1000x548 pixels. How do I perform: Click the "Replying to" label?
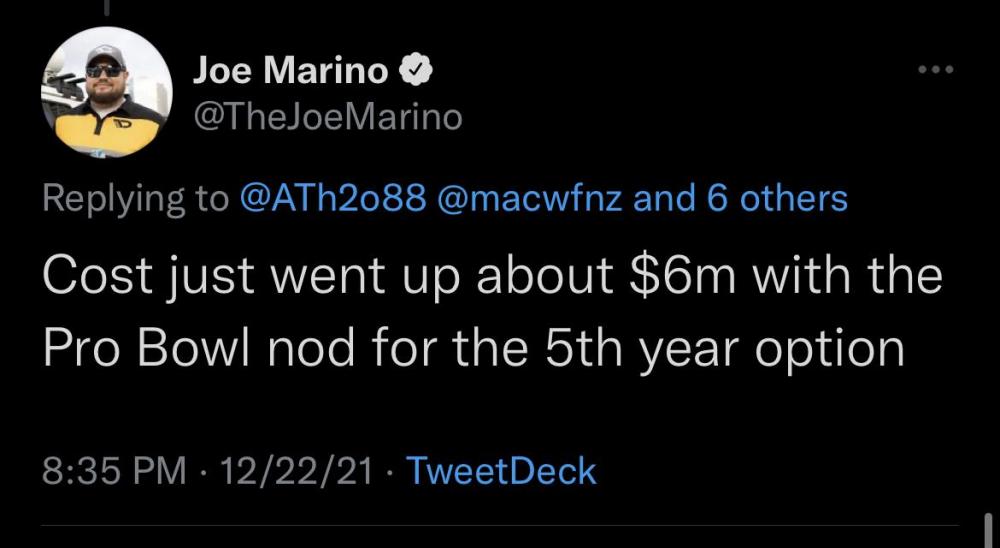tap(134, 198)
